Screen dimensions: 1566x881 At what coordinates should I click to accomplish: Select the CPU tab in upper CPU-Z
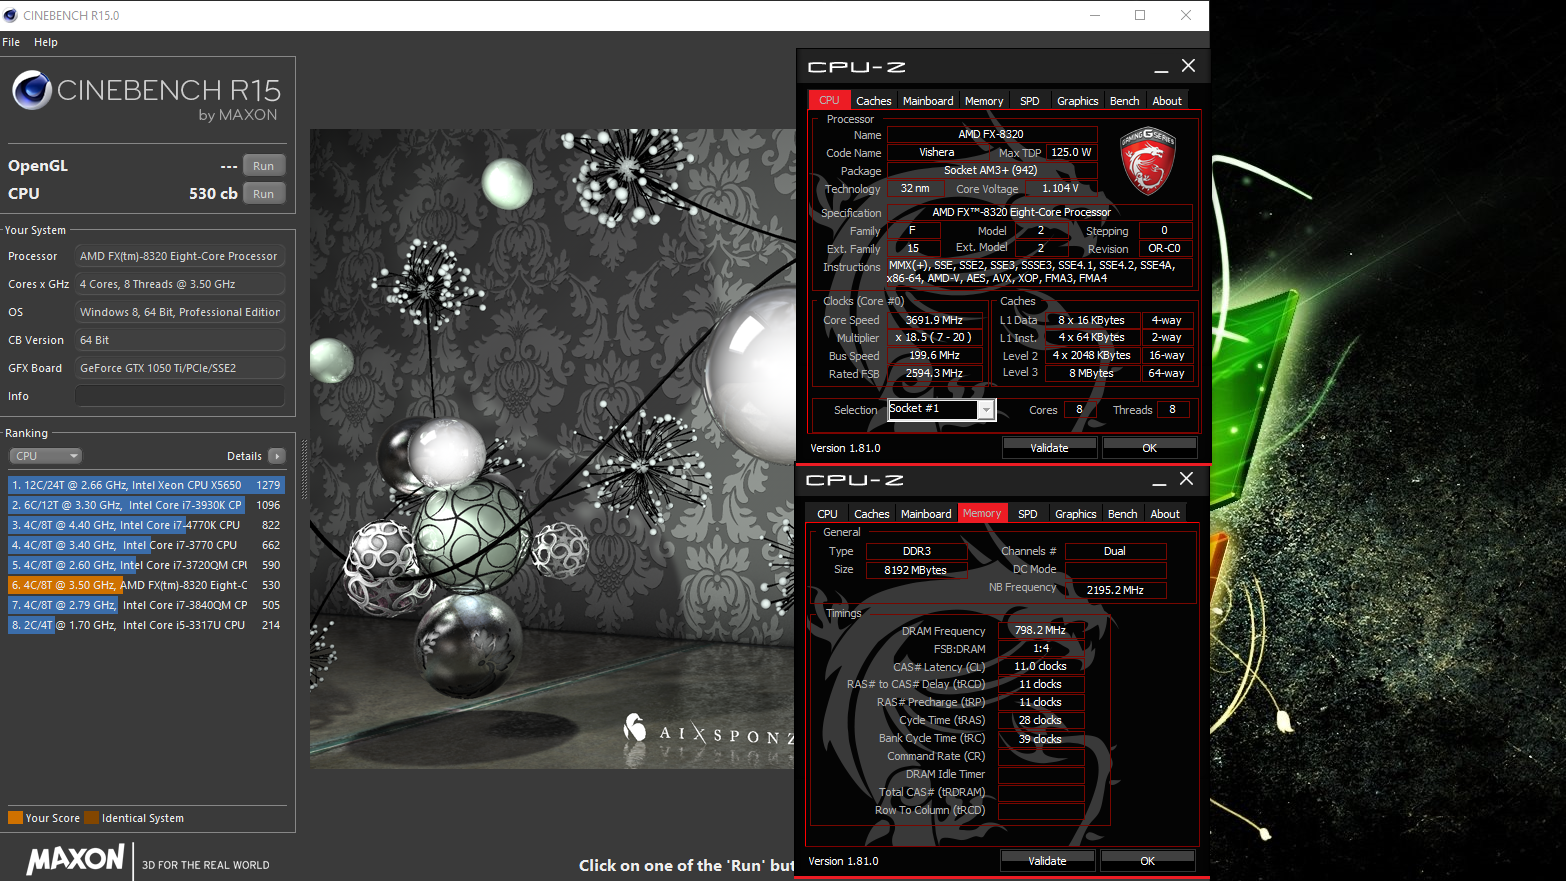830,100
